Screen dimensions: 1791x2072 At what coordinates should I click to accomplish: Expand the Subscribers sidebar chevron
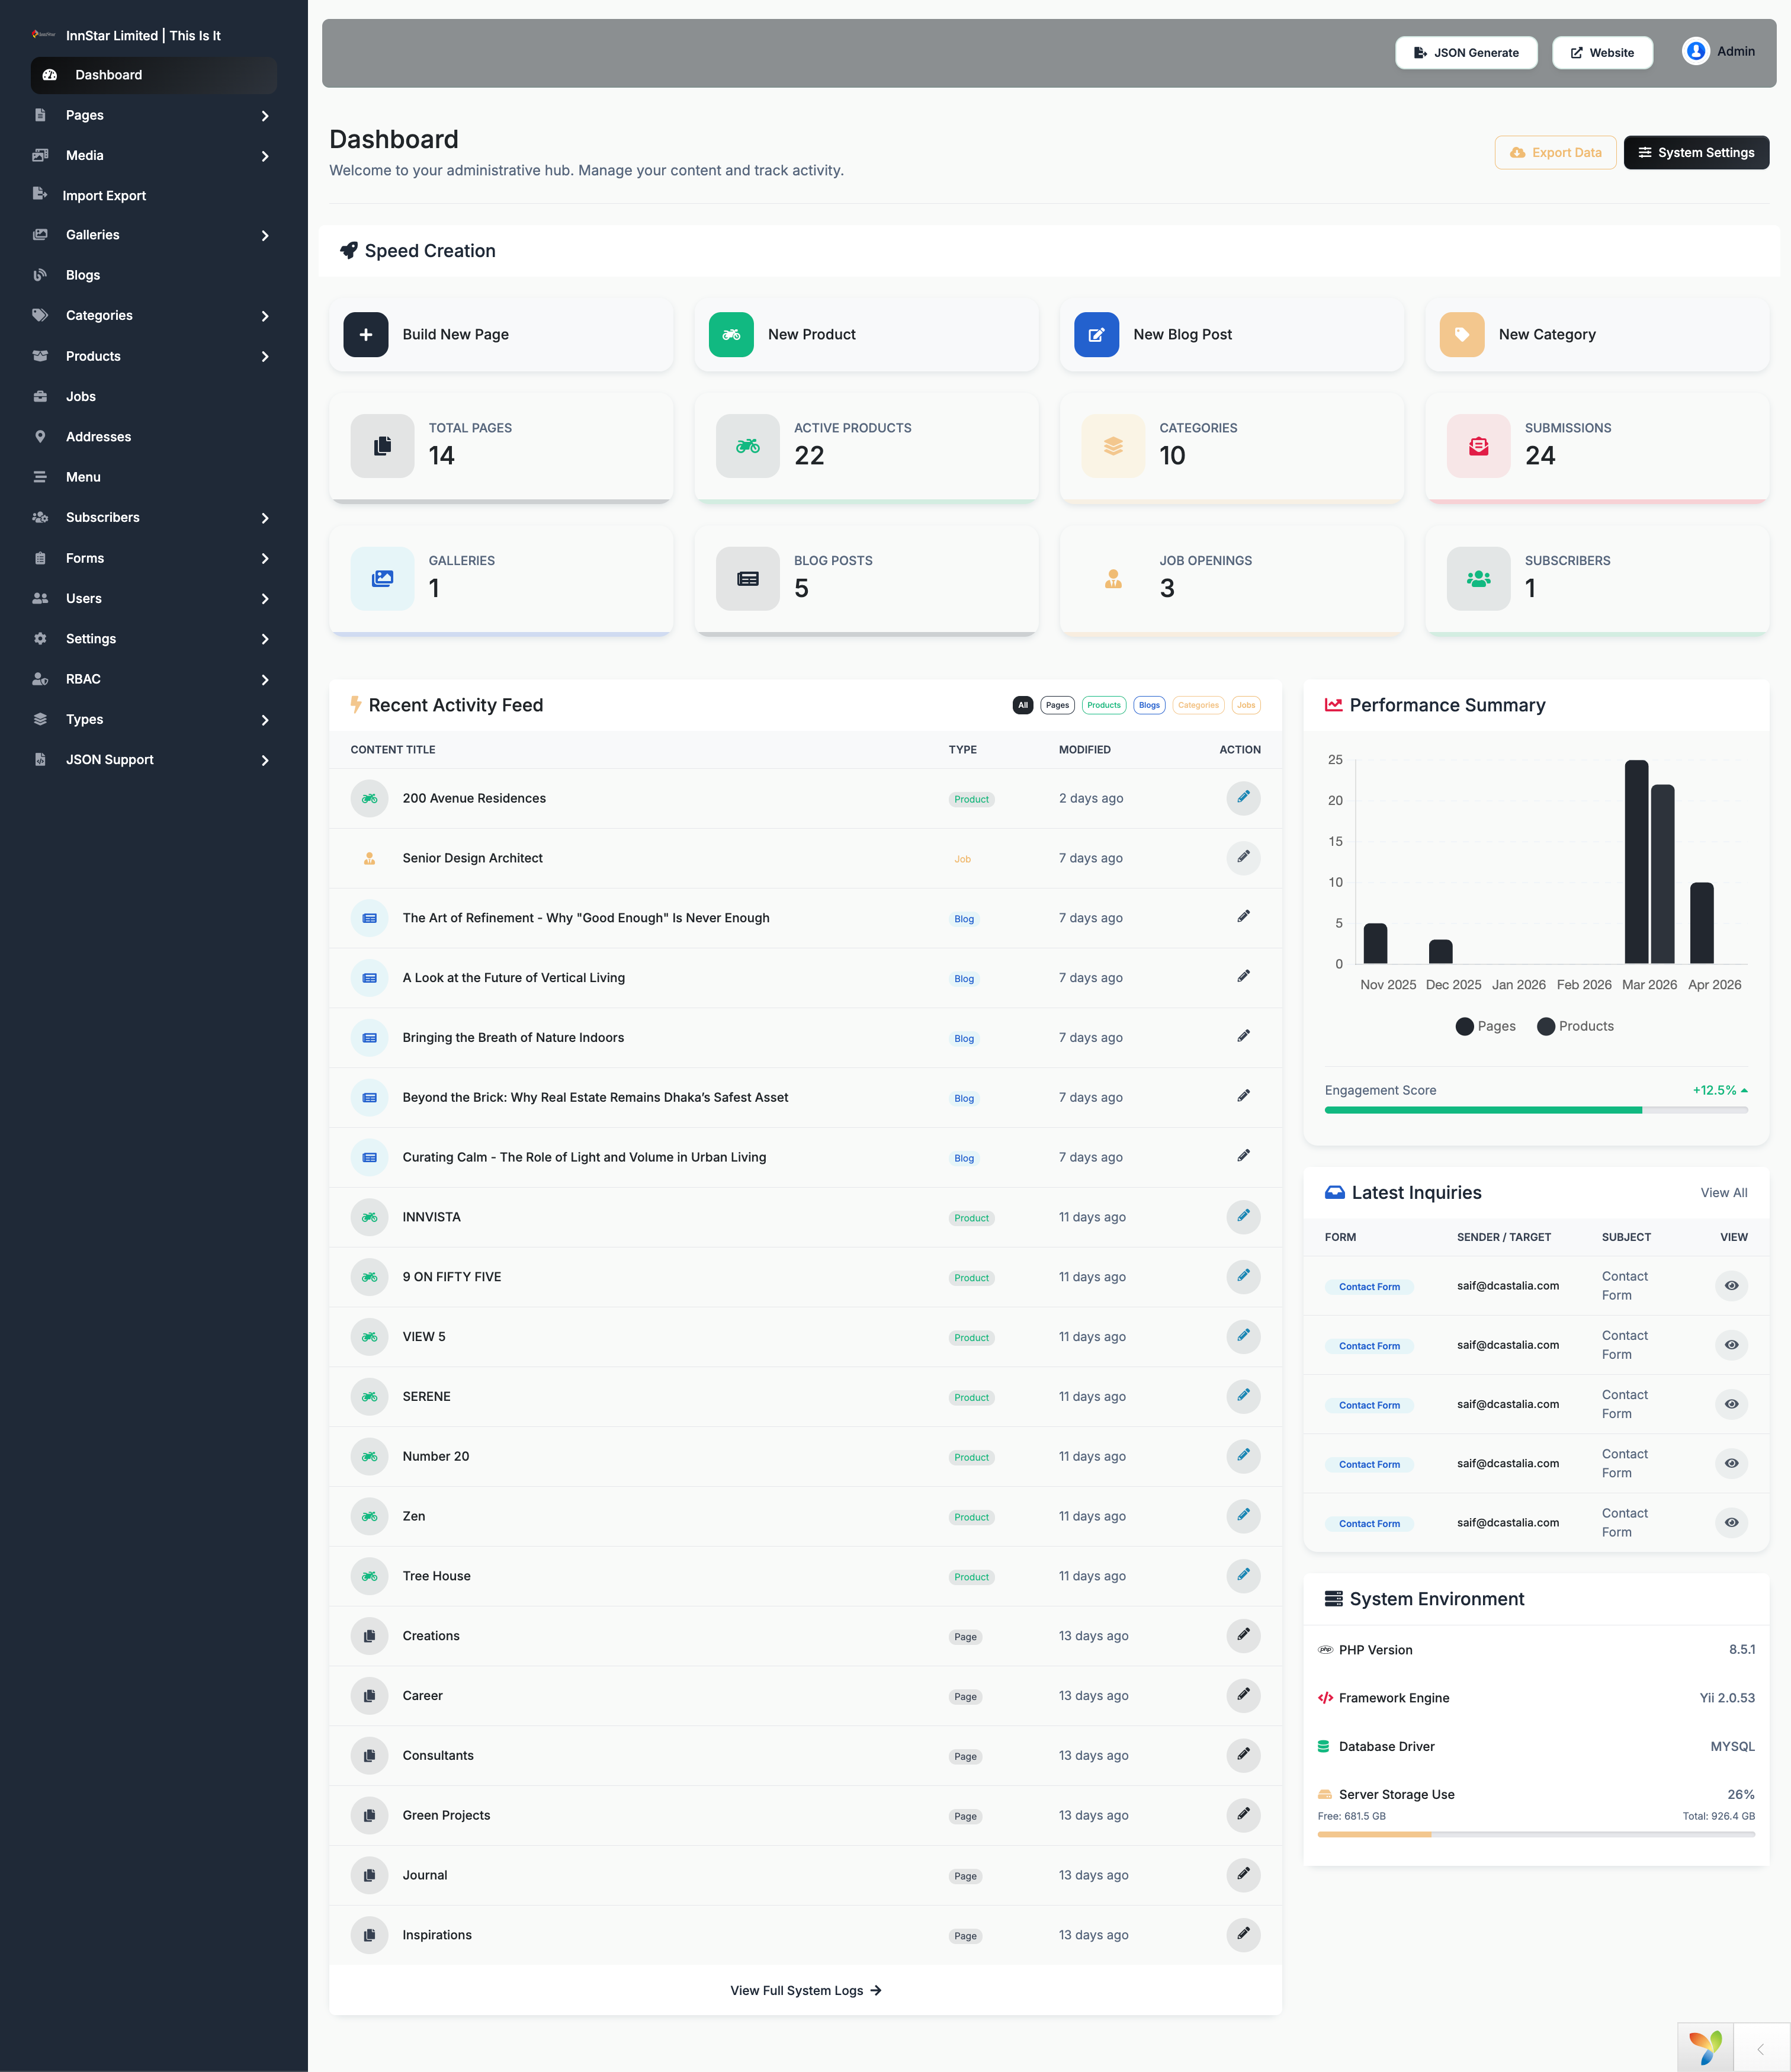pos(265,518)
